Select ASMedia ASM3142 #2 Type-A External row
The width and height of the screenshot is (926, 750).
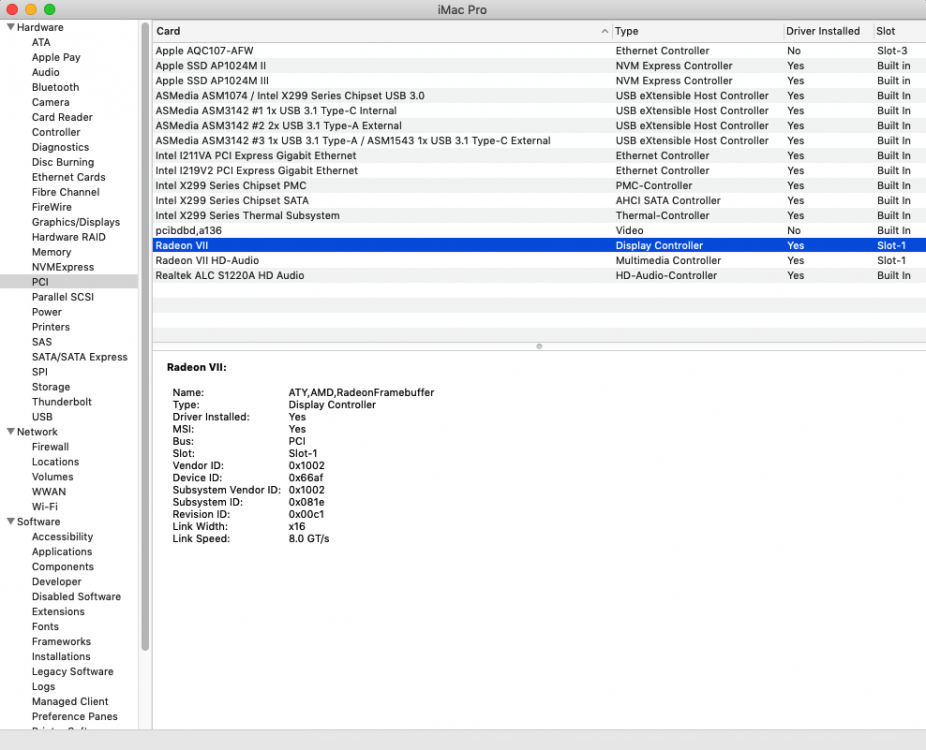tap(539, 126)
